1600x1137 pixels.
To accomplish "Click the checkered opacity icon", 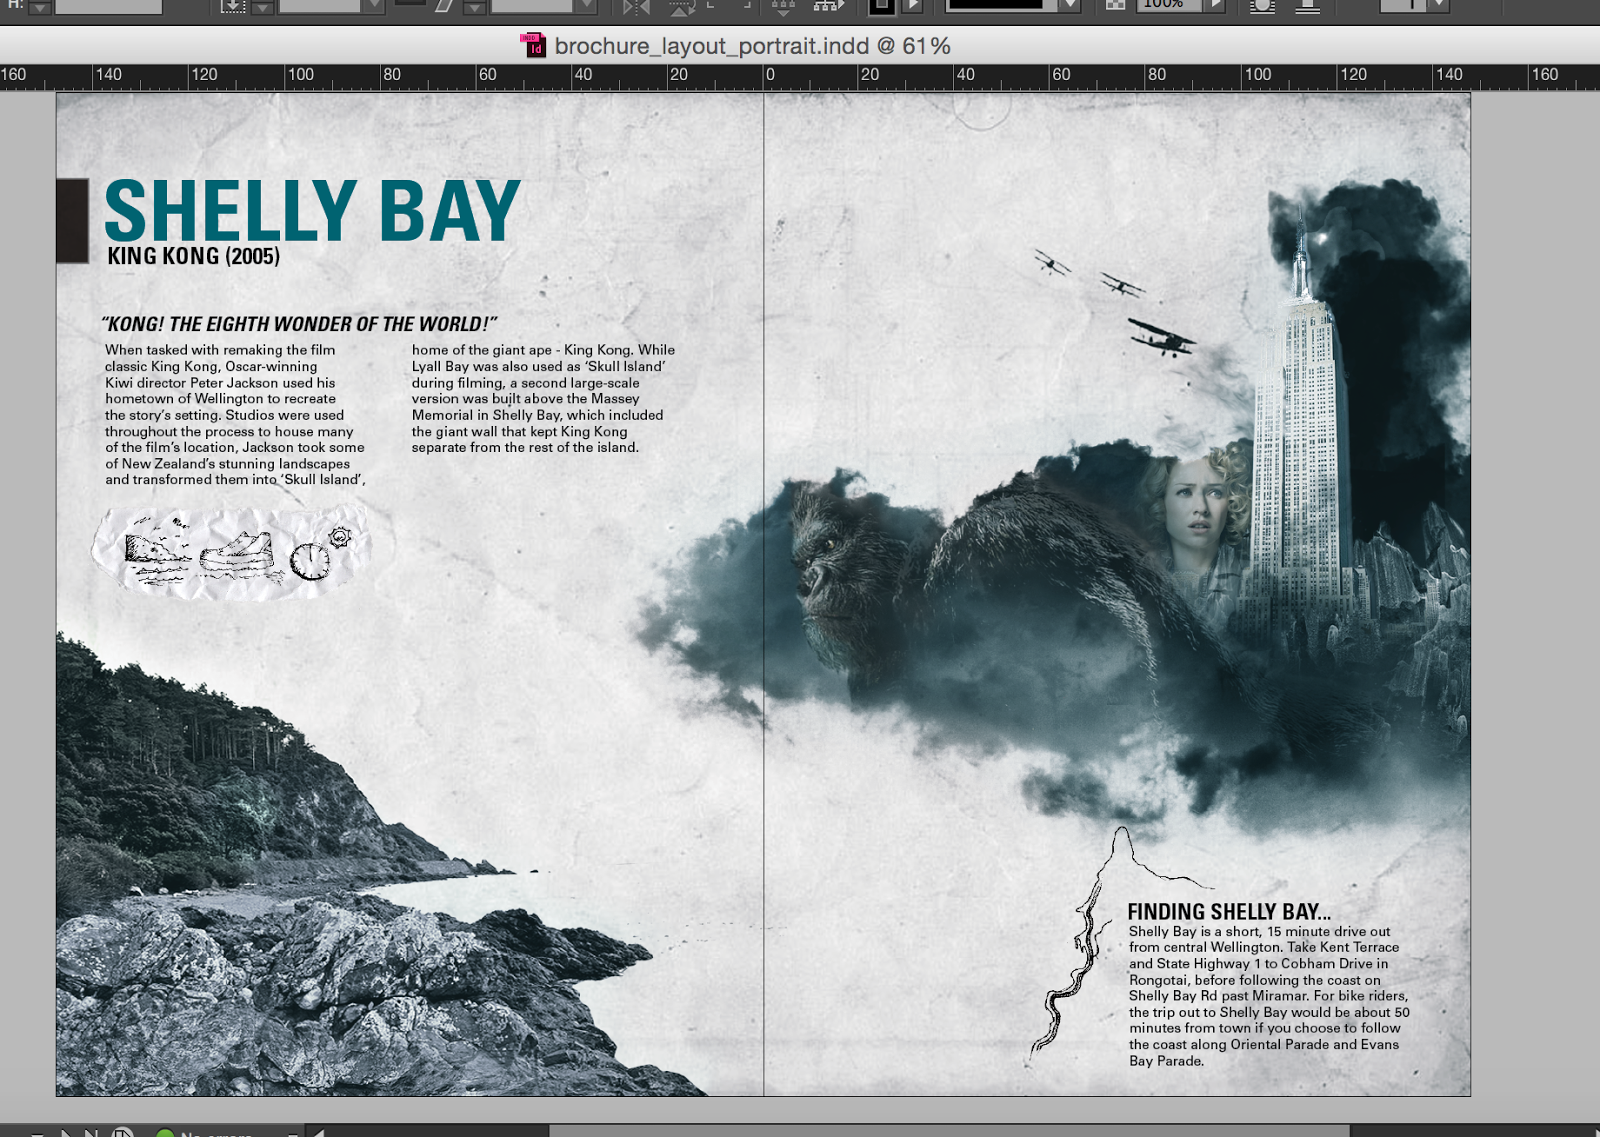I will [1116, 5].
